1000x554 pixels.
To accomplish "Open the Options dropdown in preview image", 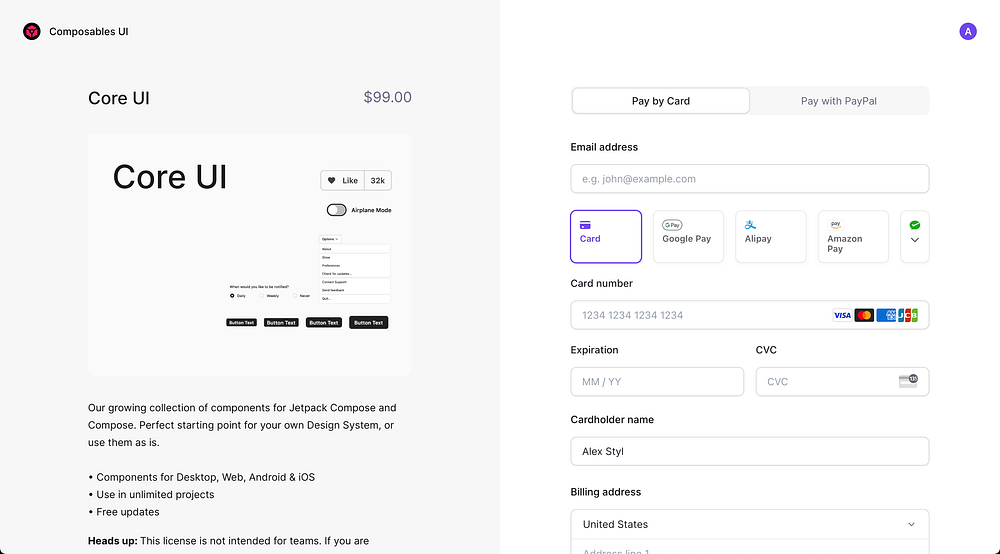I will click(330, 239).
